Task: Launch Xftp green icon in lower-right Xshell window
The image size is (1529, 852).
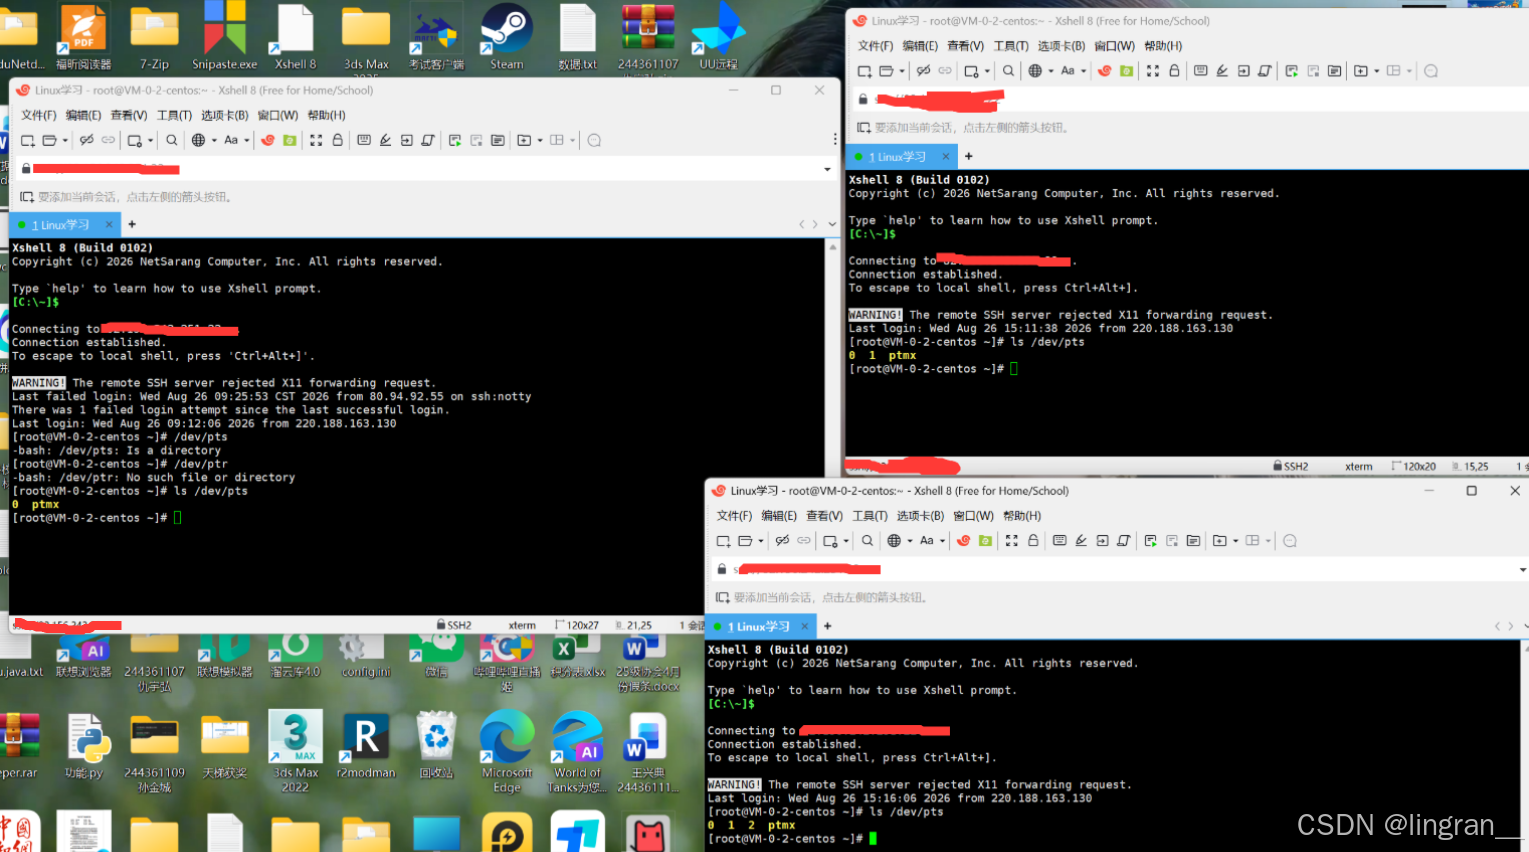Action: [985, 541]
